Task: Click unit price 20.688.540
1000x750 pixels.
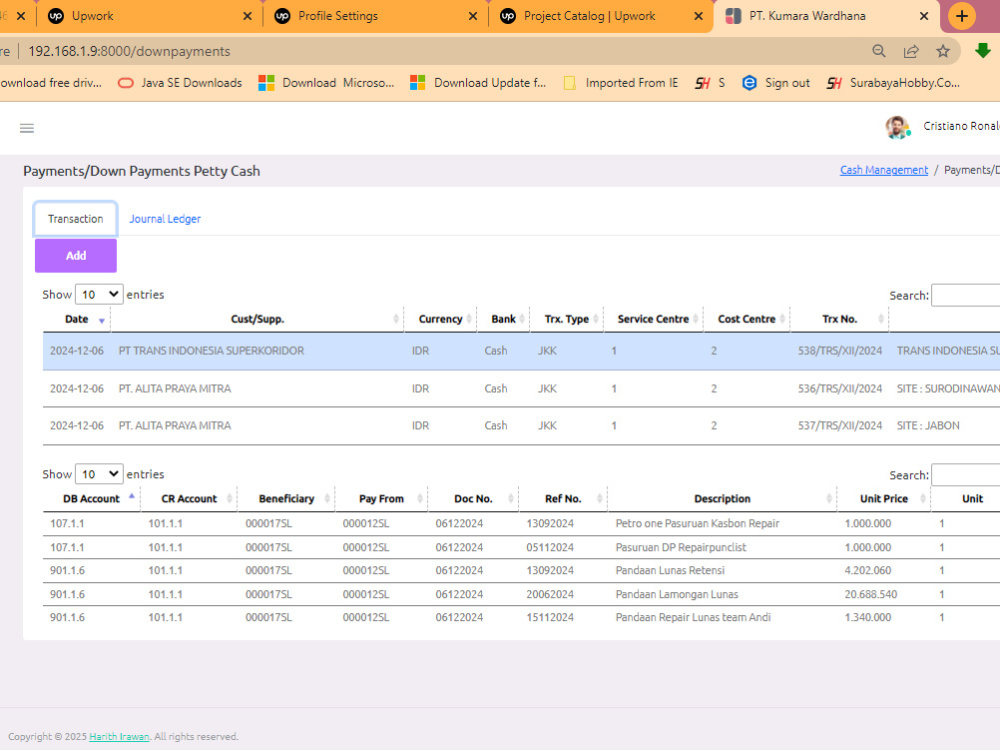Action: 871,594
